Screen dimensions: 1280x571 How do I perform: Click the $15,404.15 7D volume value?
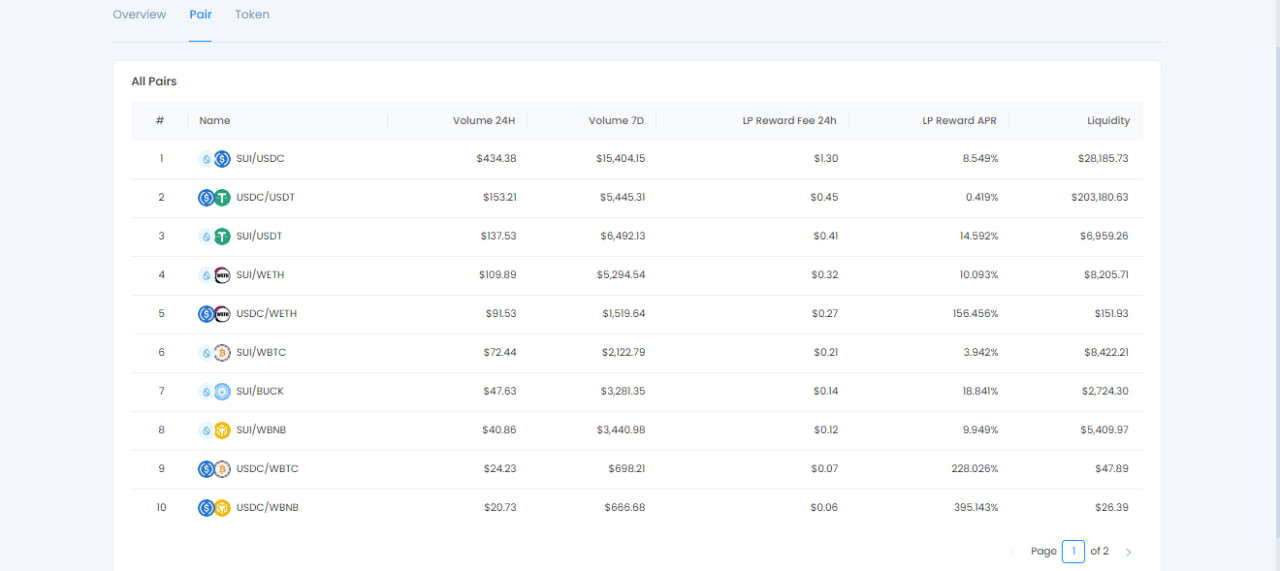tap(620, 158)
